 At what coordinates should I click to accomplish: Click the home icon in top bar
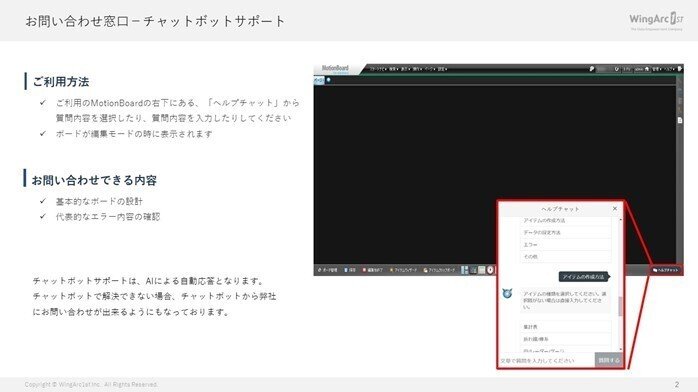point(647,69)
